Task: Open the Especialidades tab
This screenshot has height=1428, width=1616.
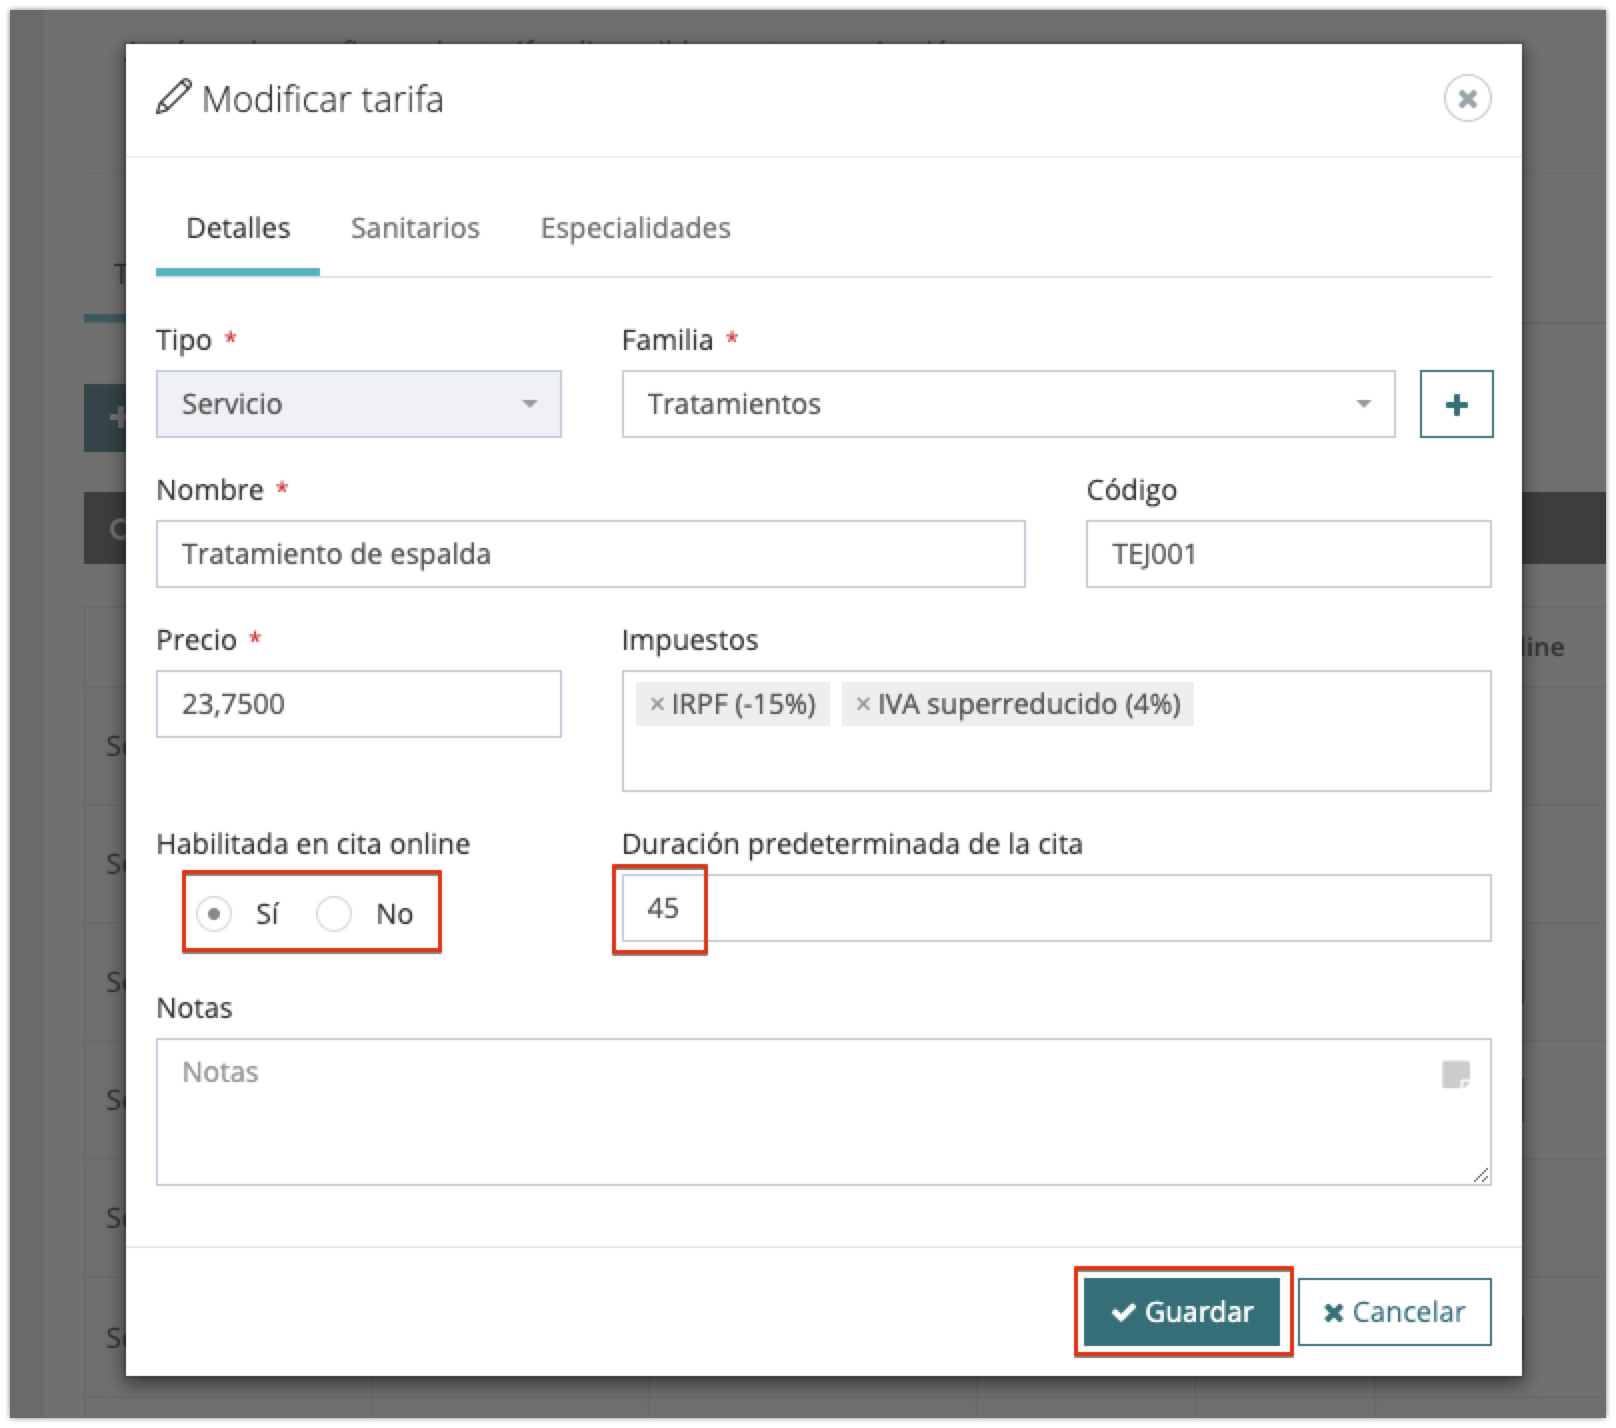Action: pyautogui.click(x=635, y=229)
